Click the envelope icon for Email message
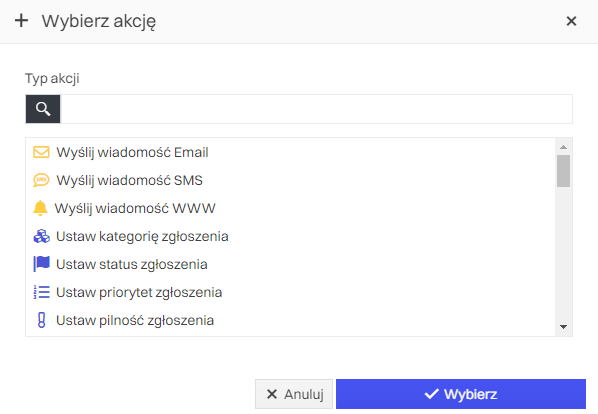This screenshot has height=414, width=598. [x=41, y=152]
